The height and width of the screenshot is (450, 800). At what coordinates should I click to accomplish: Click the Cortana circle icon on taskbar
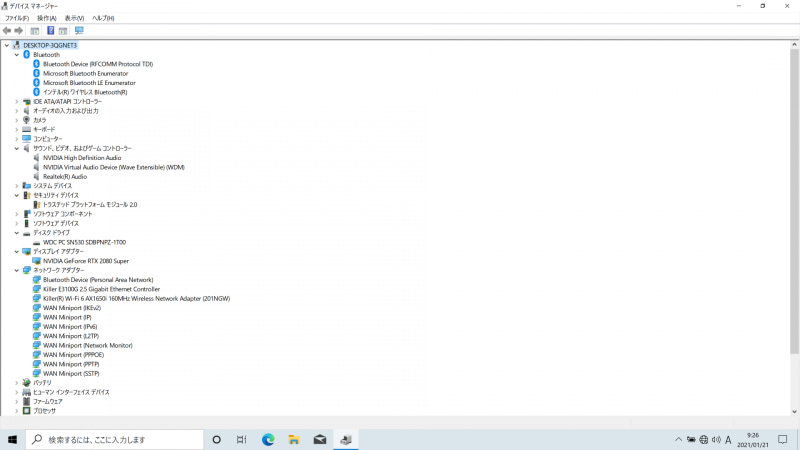(216, 439)
